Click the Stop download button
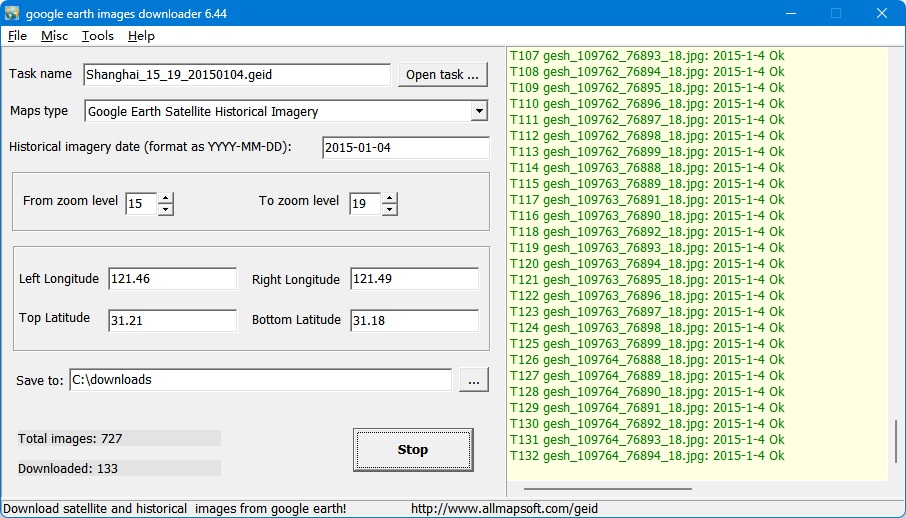This screenshot has height=518, width=906. click(x=413, y=450)
